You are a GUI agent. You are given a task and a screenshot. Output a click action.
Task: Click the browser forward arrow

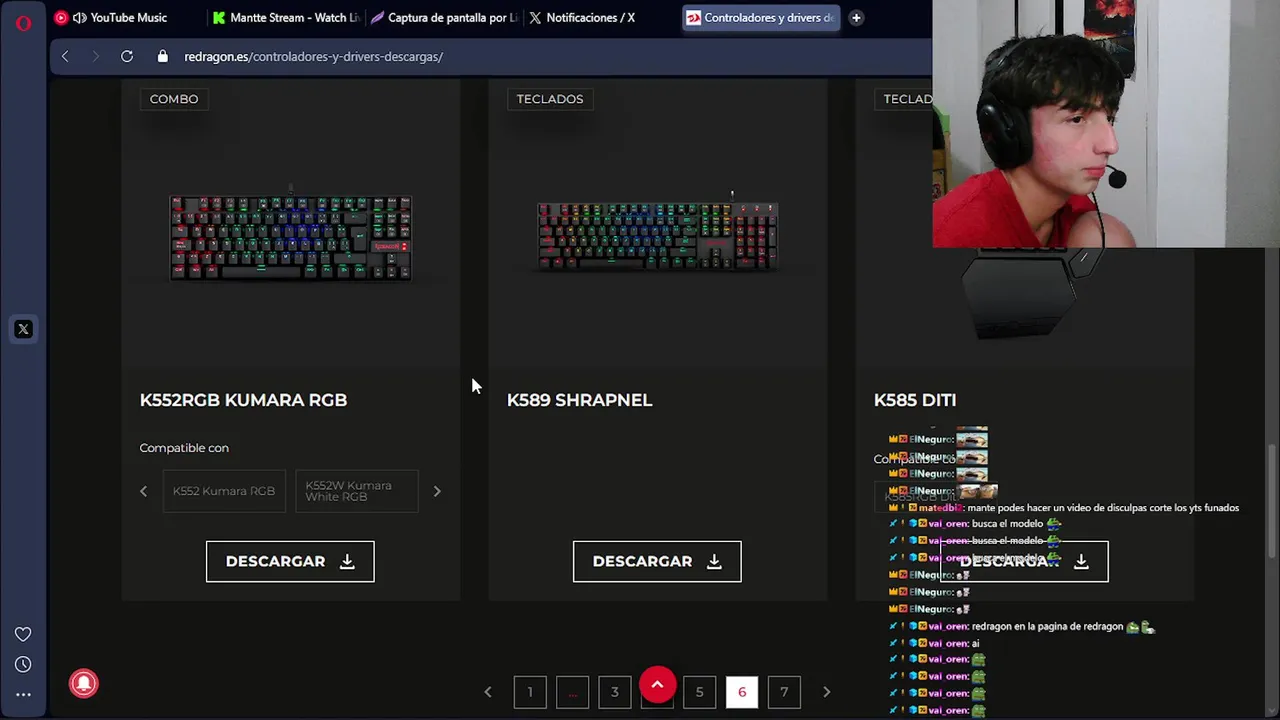click(96, 56)
